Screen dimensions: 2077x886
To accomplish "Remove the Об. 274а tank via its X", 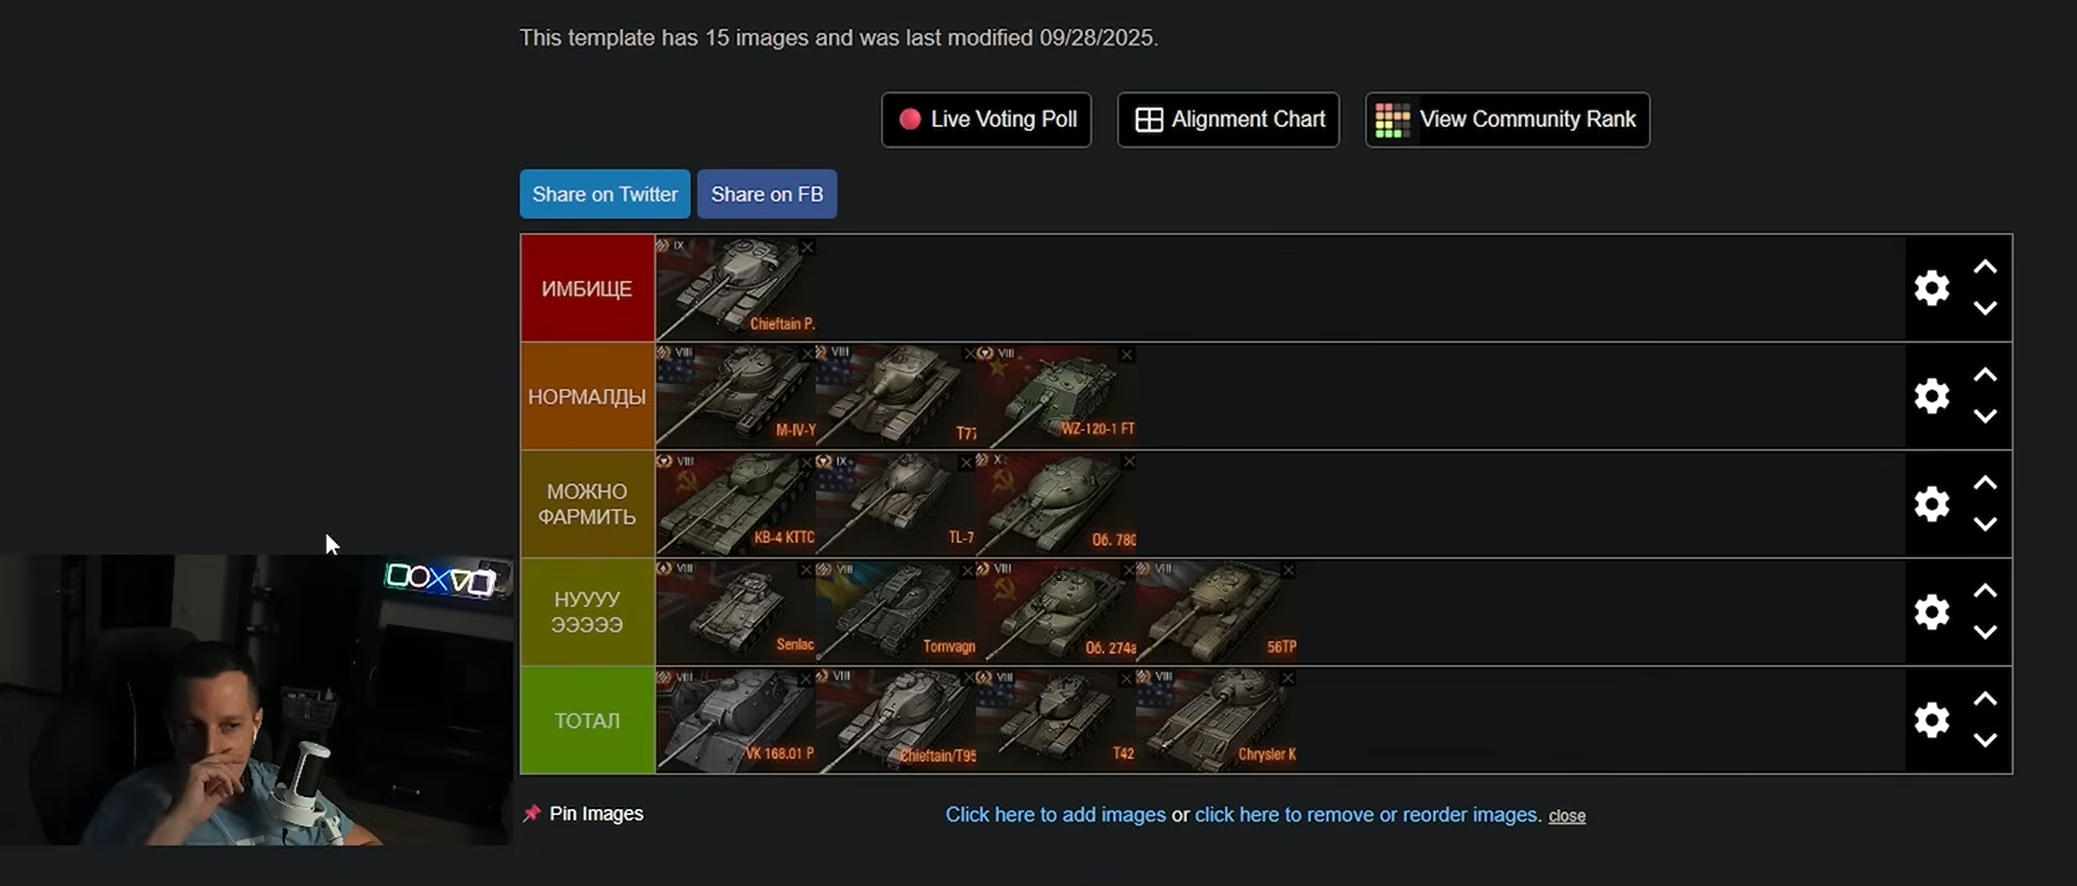I will click(1128, 570).
